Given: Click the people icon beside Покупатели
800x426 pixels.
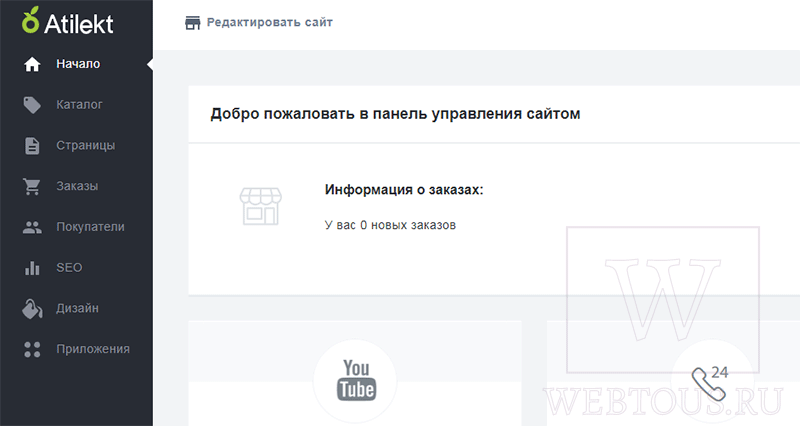Looking at the screenshot, I should 32,228.
